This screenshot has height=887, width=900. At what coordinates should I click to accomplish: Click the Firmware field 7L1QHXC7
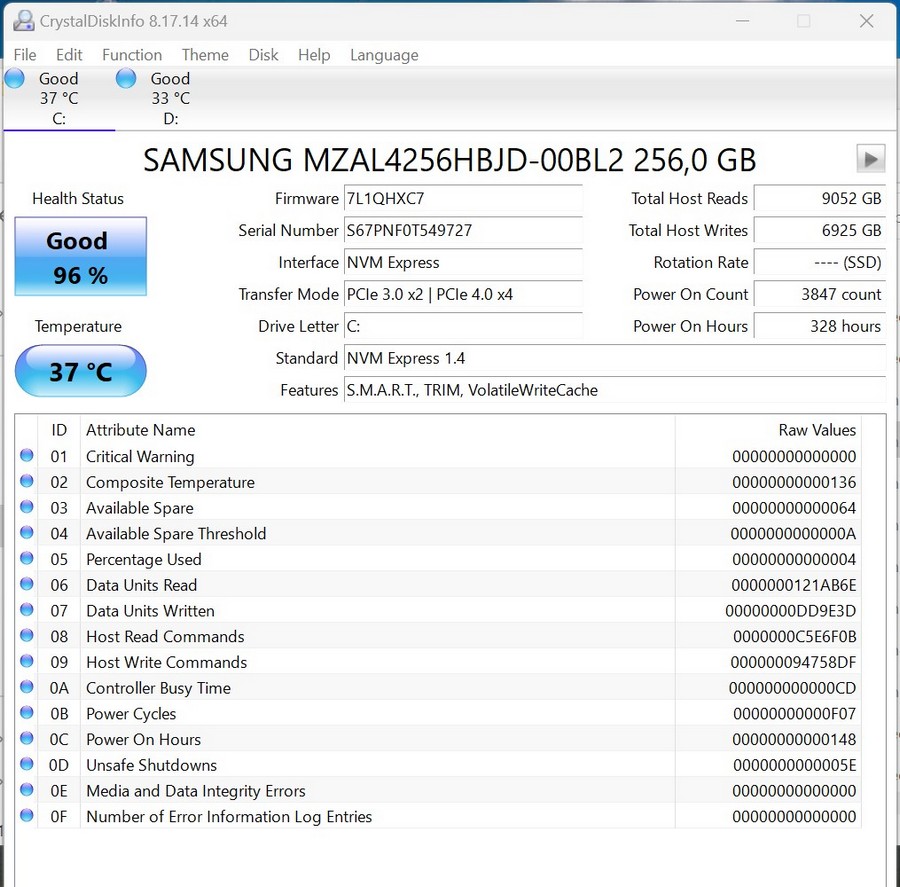463,199
